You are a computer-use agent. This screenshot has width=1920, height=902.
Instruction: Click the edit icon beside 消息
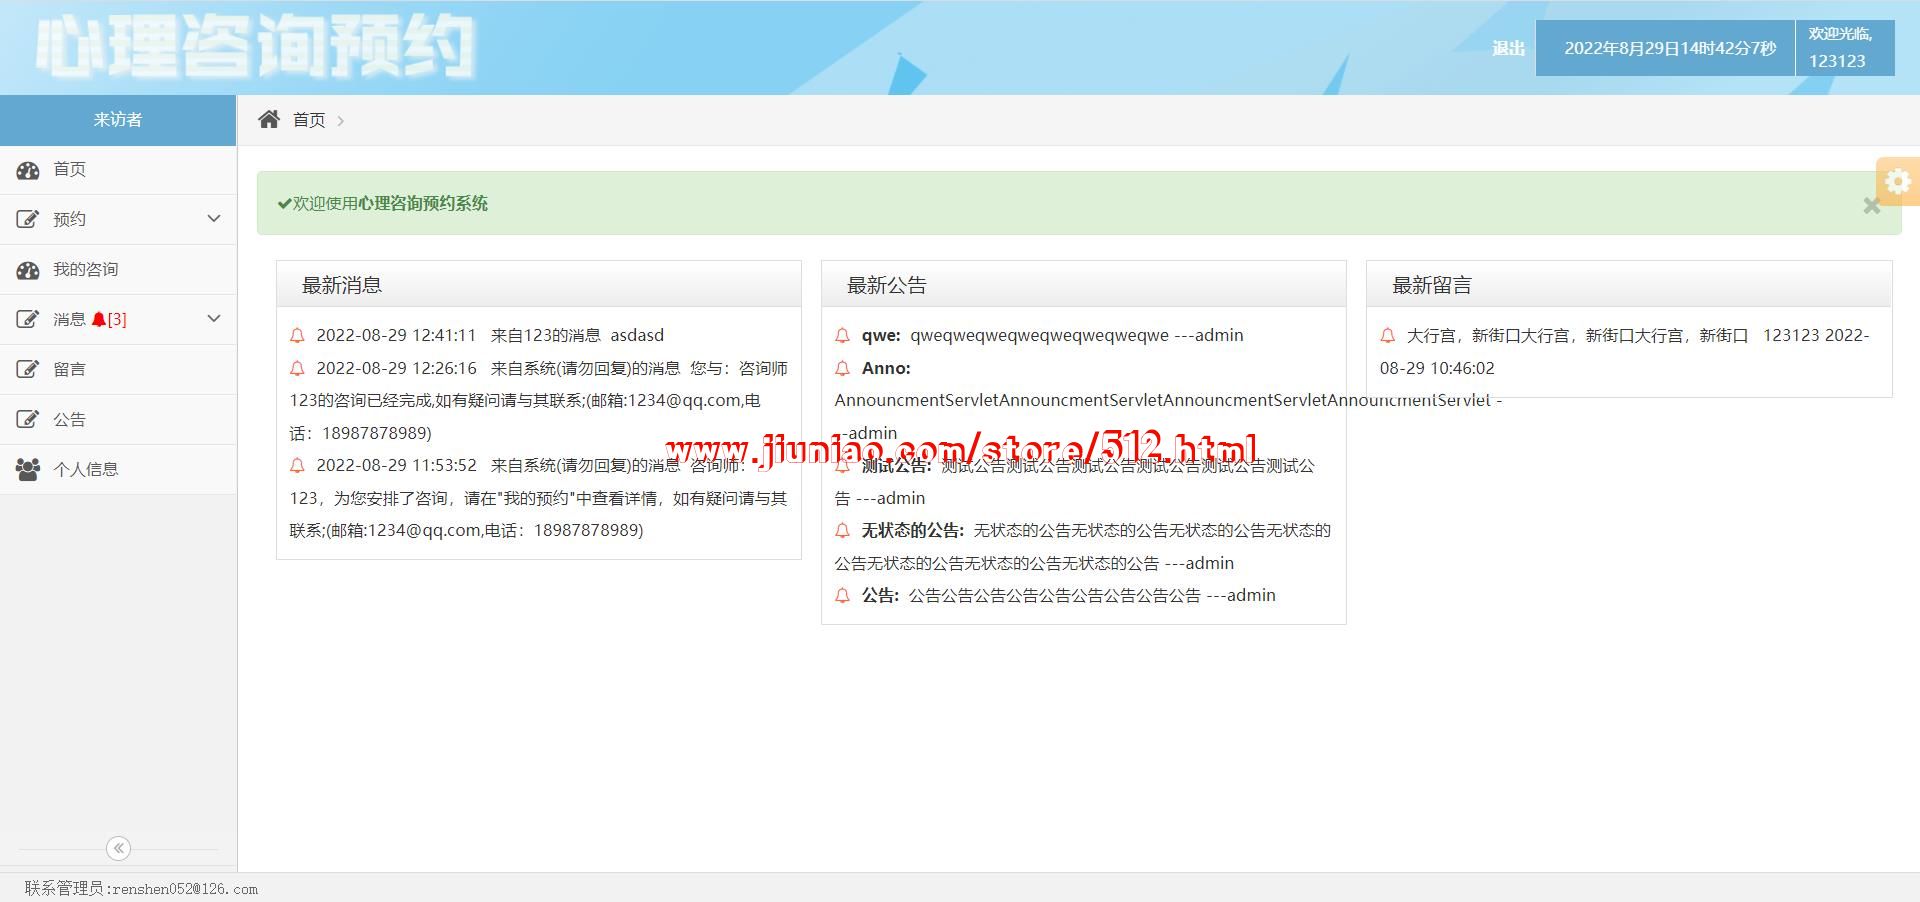pos(28,320)
